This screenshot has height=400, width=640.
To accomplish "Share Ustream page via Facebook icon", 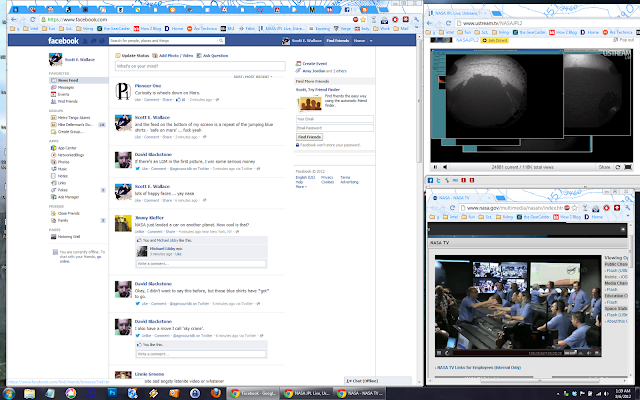I will (x=430, y=180).
